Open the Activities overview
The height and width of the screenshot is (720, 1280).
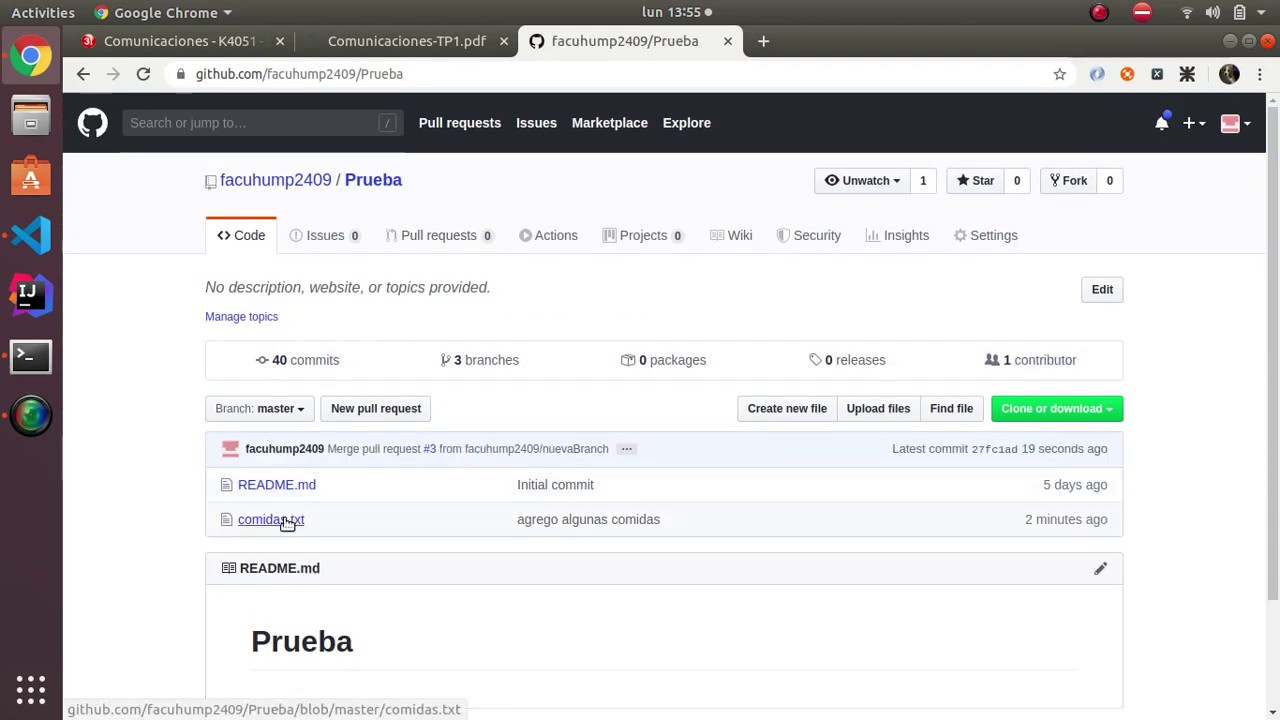tap(43, 12)
